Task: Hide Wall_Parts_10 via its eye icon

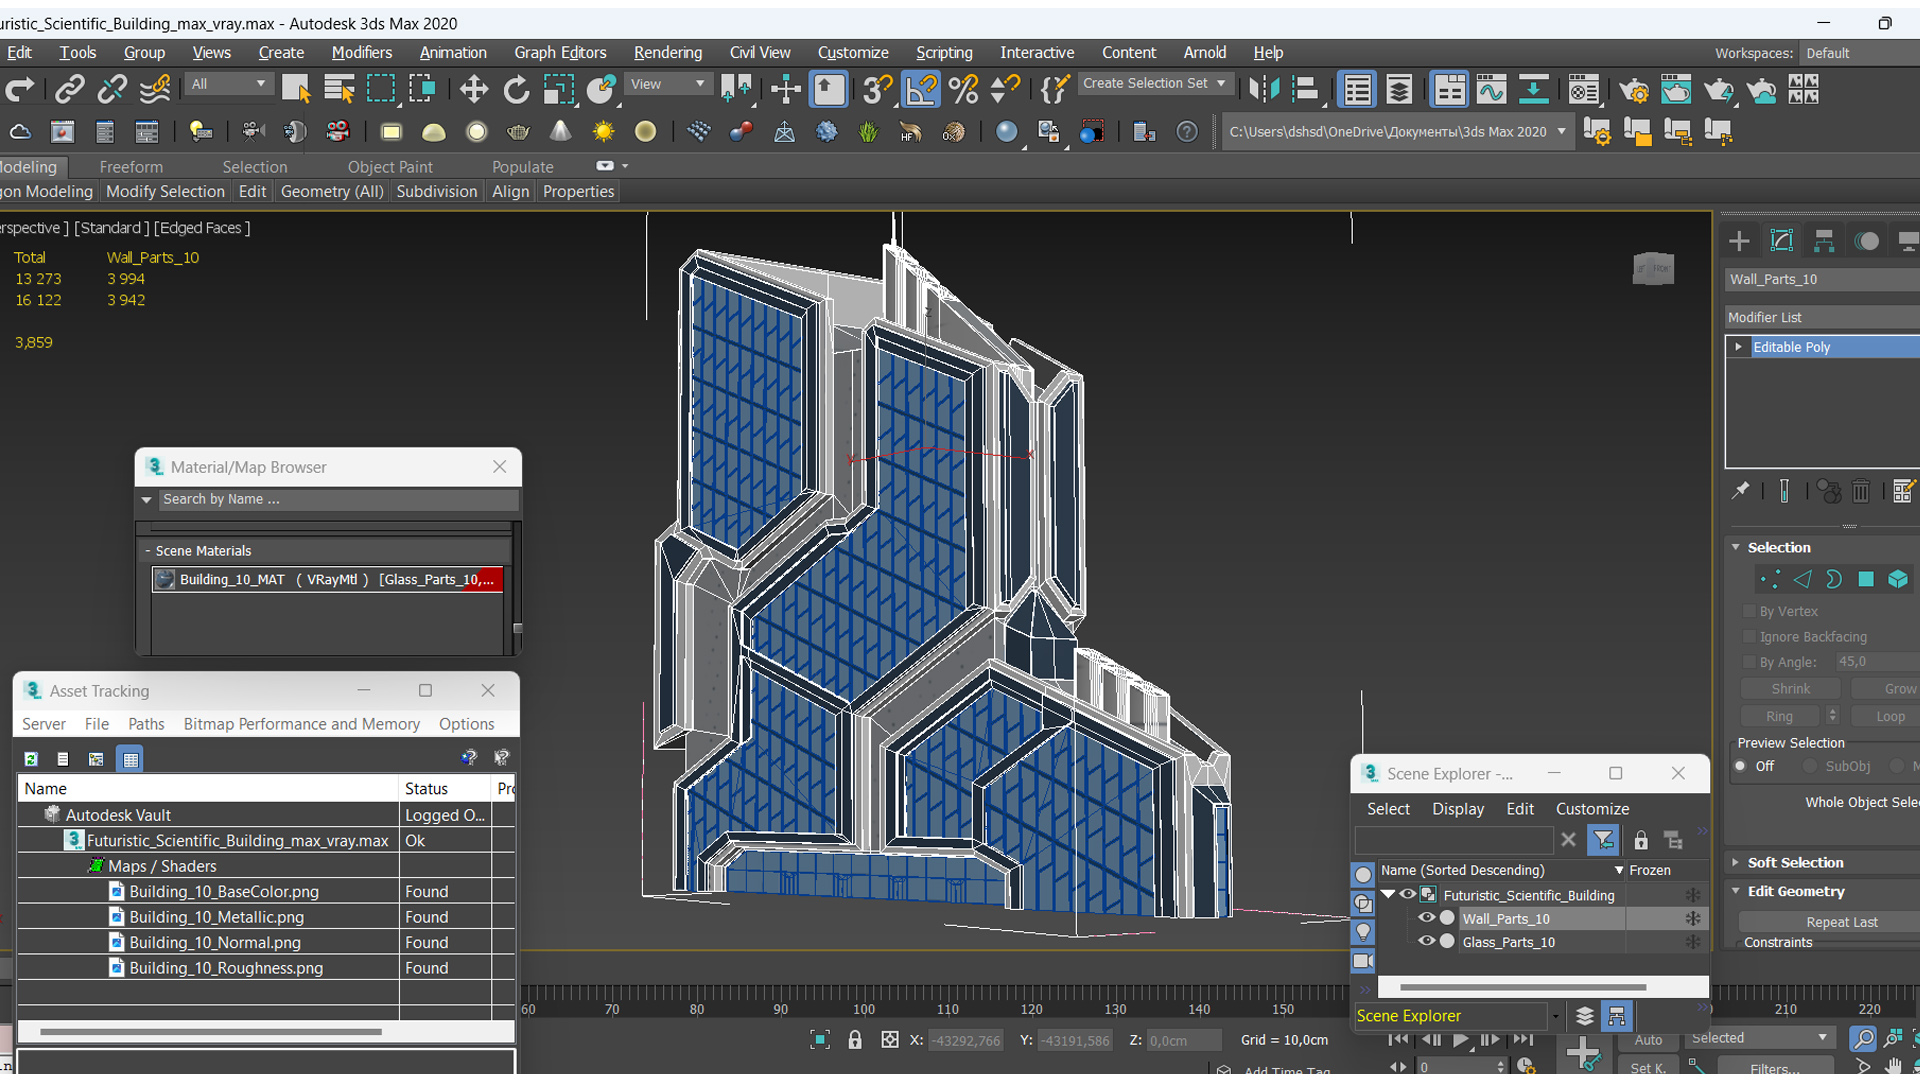Action: pos(1427,918)
